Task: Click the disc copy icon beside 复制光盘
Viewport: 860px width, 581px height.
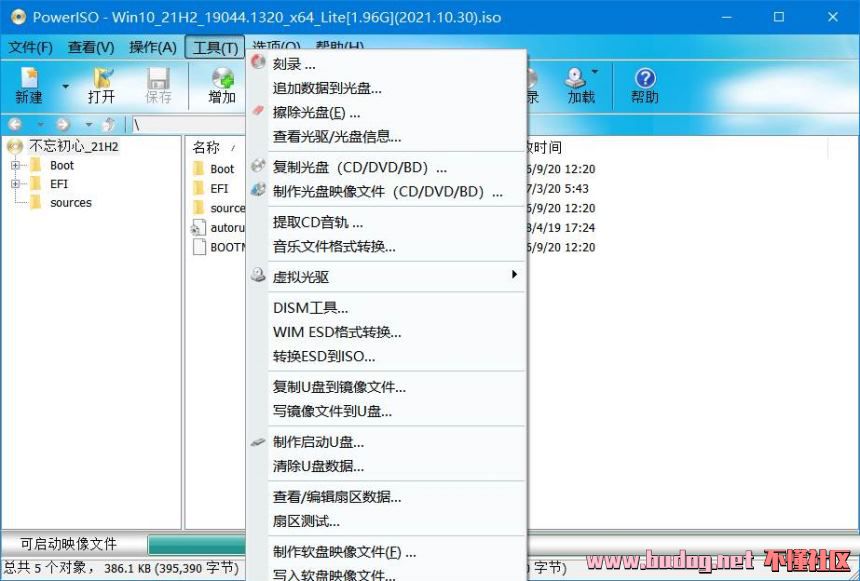Action: pyautogui.click(x=258, y=165)
